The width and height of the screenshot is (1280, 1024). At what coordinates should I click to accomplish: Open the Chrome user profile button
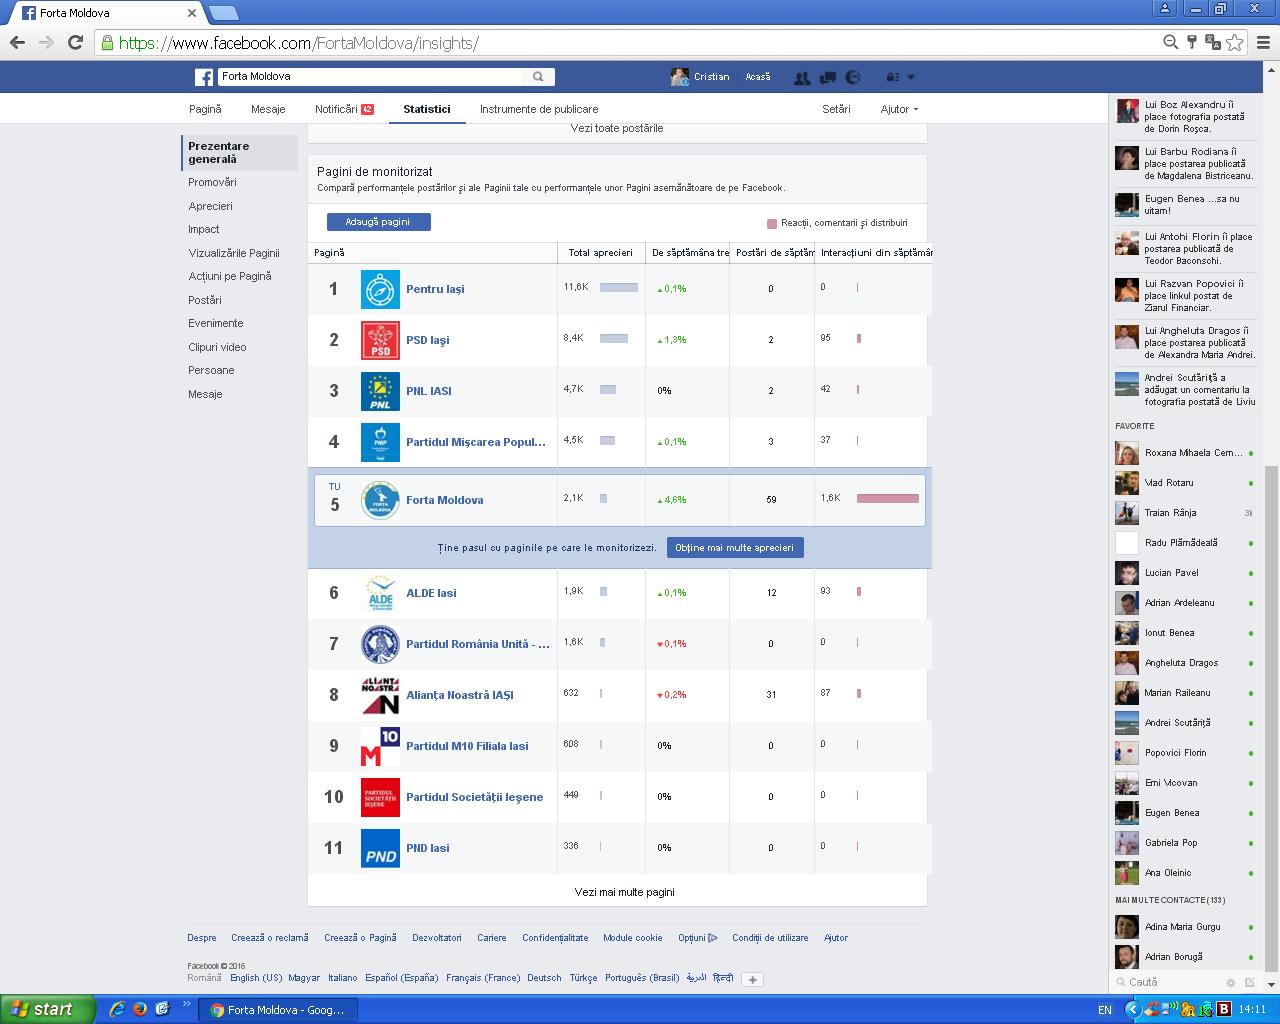coord(1165,8)
